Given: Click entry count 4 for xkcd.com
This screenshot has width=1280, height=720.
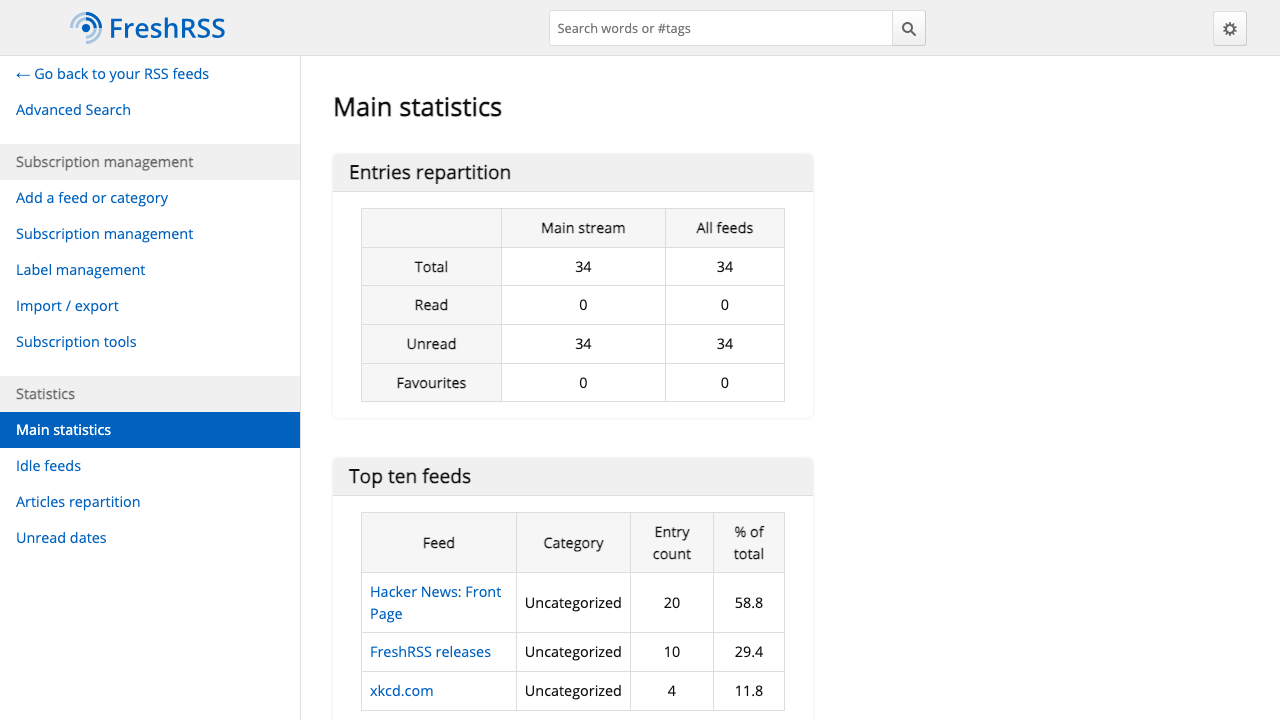Looking at the screenshot, I should click(672, 691).
